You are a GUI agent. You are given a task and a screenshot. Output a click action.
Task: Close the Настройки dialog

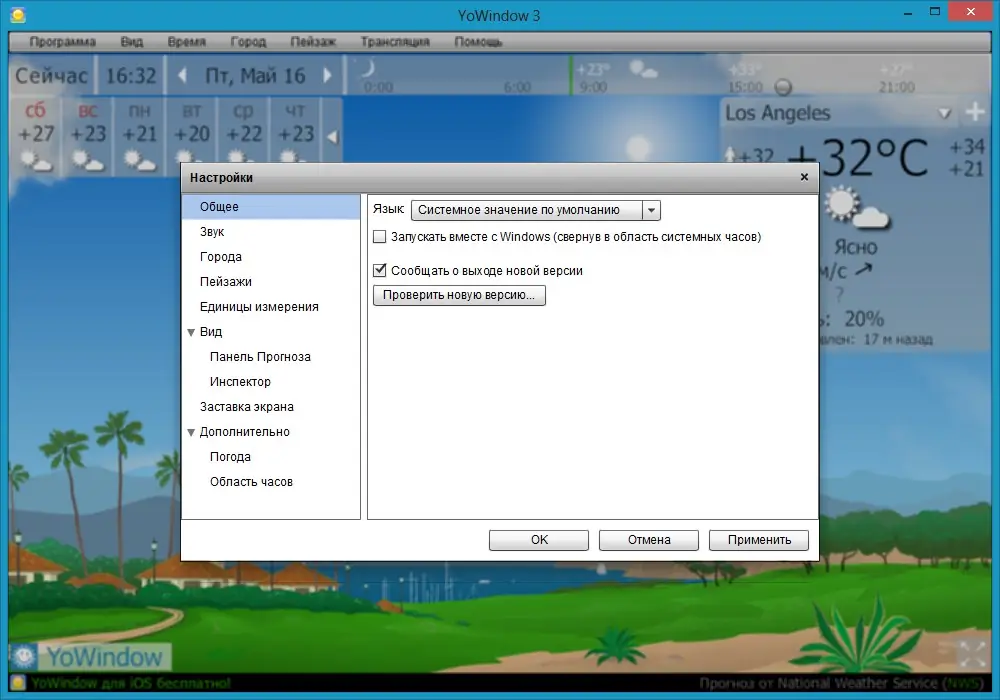coord(804,177)
